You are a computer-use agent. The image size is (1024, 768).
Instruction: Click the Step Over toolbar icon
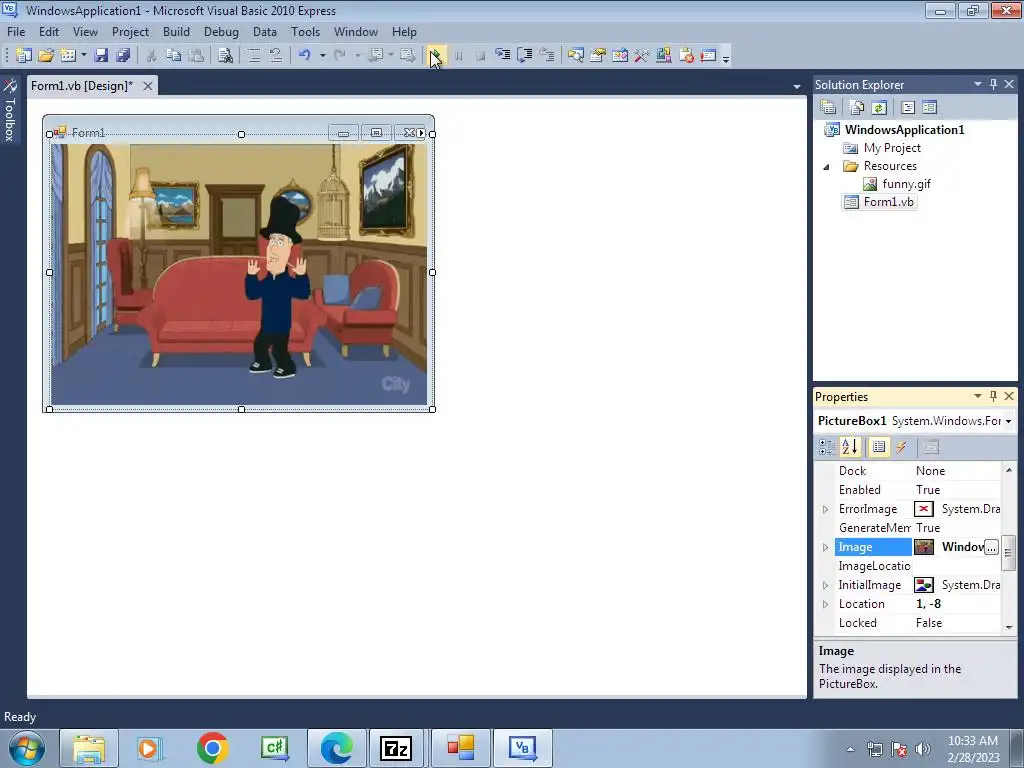pos(524,56)
